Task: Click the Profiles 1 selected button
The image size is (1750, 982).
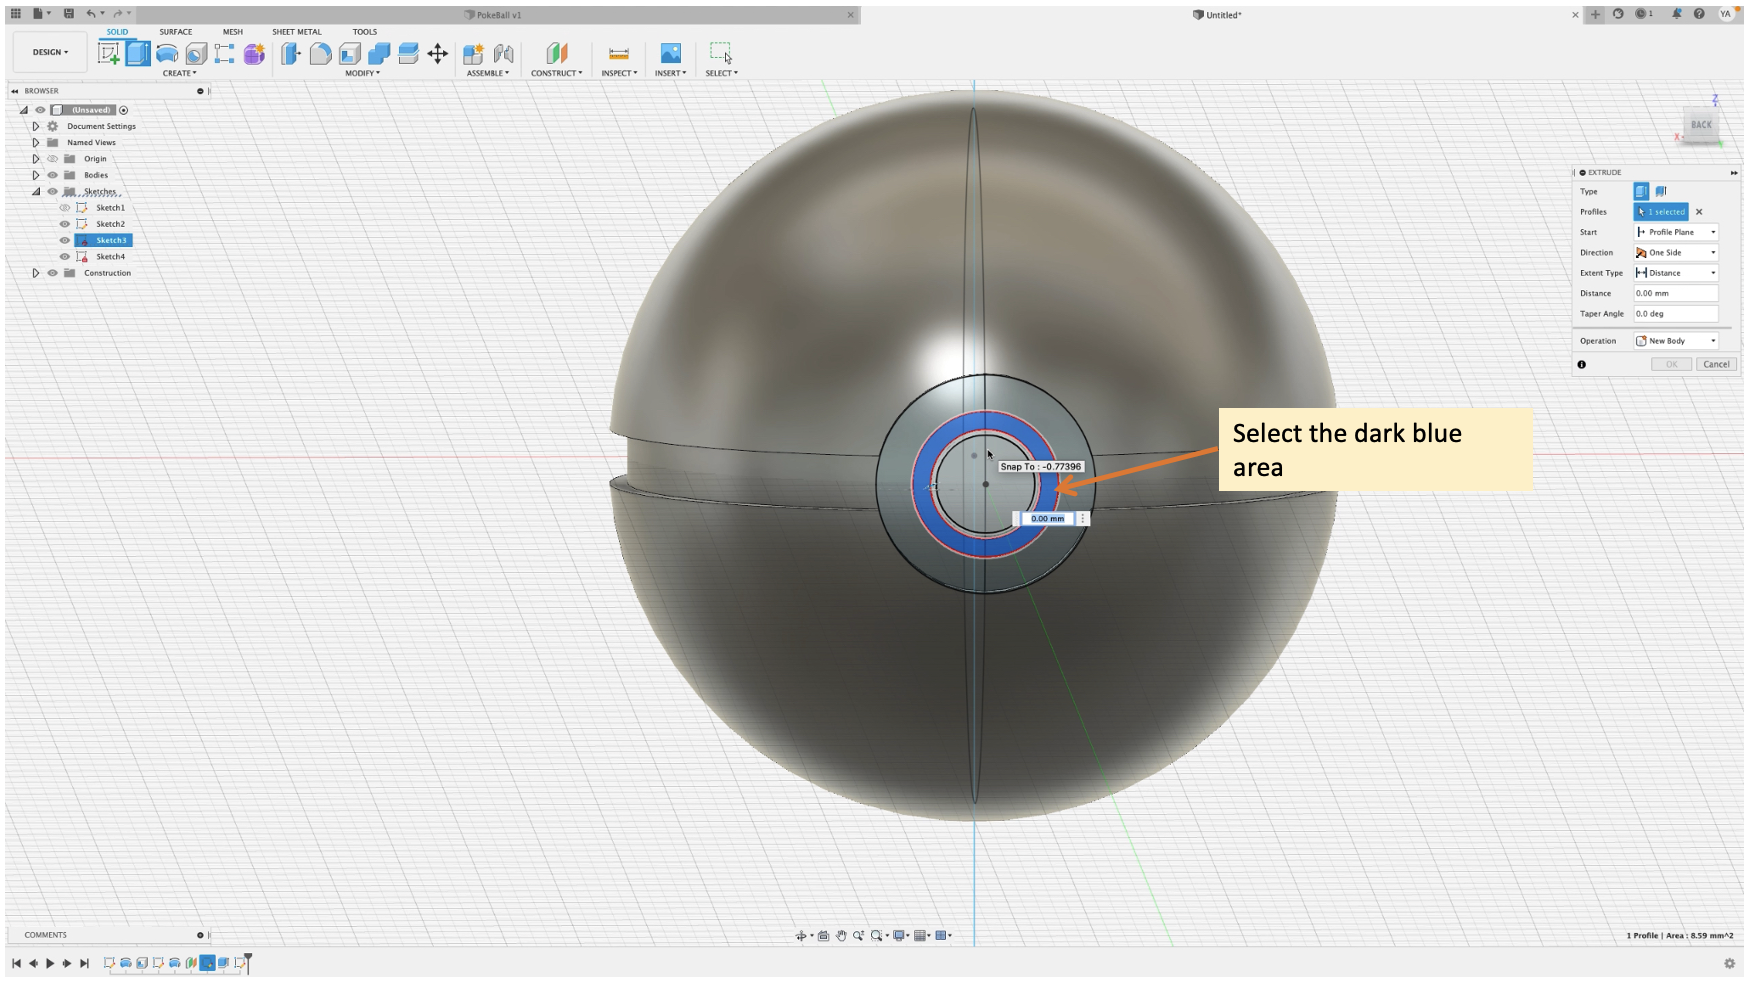Action: [x=1661, y=212]
